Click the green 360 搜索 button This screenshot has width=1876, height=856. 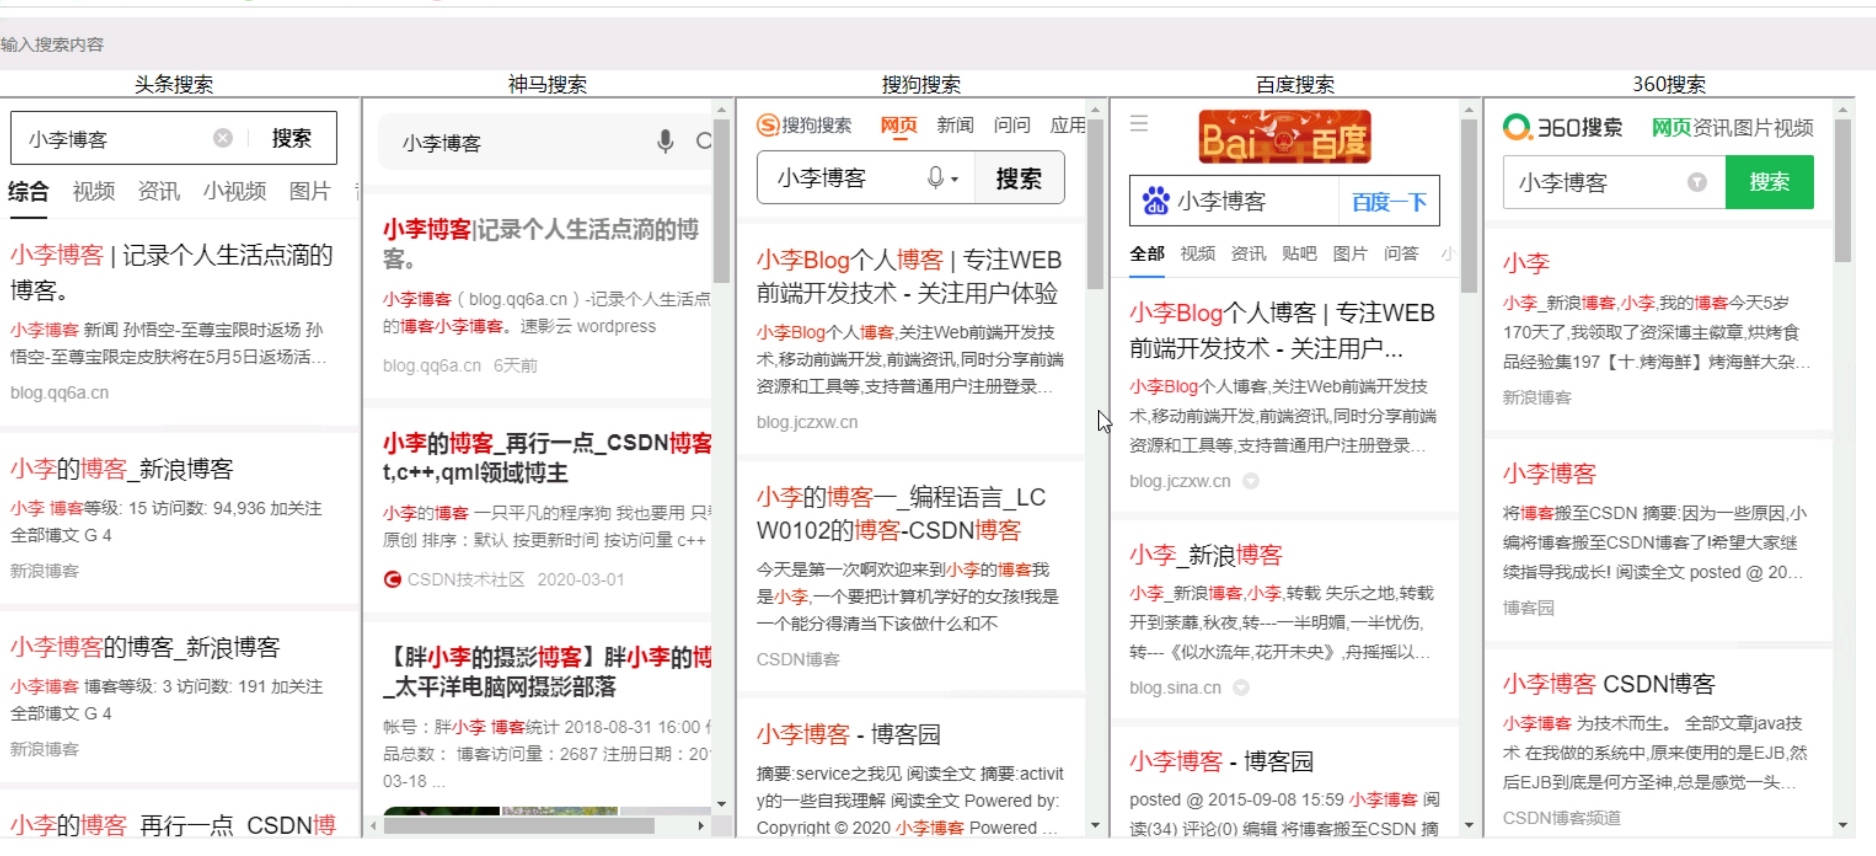click(1769, 182)
